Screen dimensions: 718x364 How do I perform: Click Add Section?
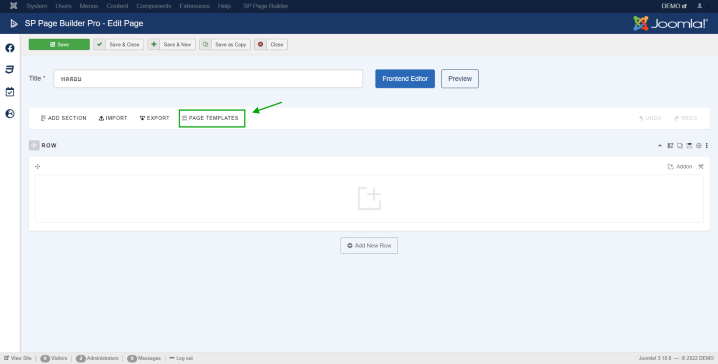[64, 118]
